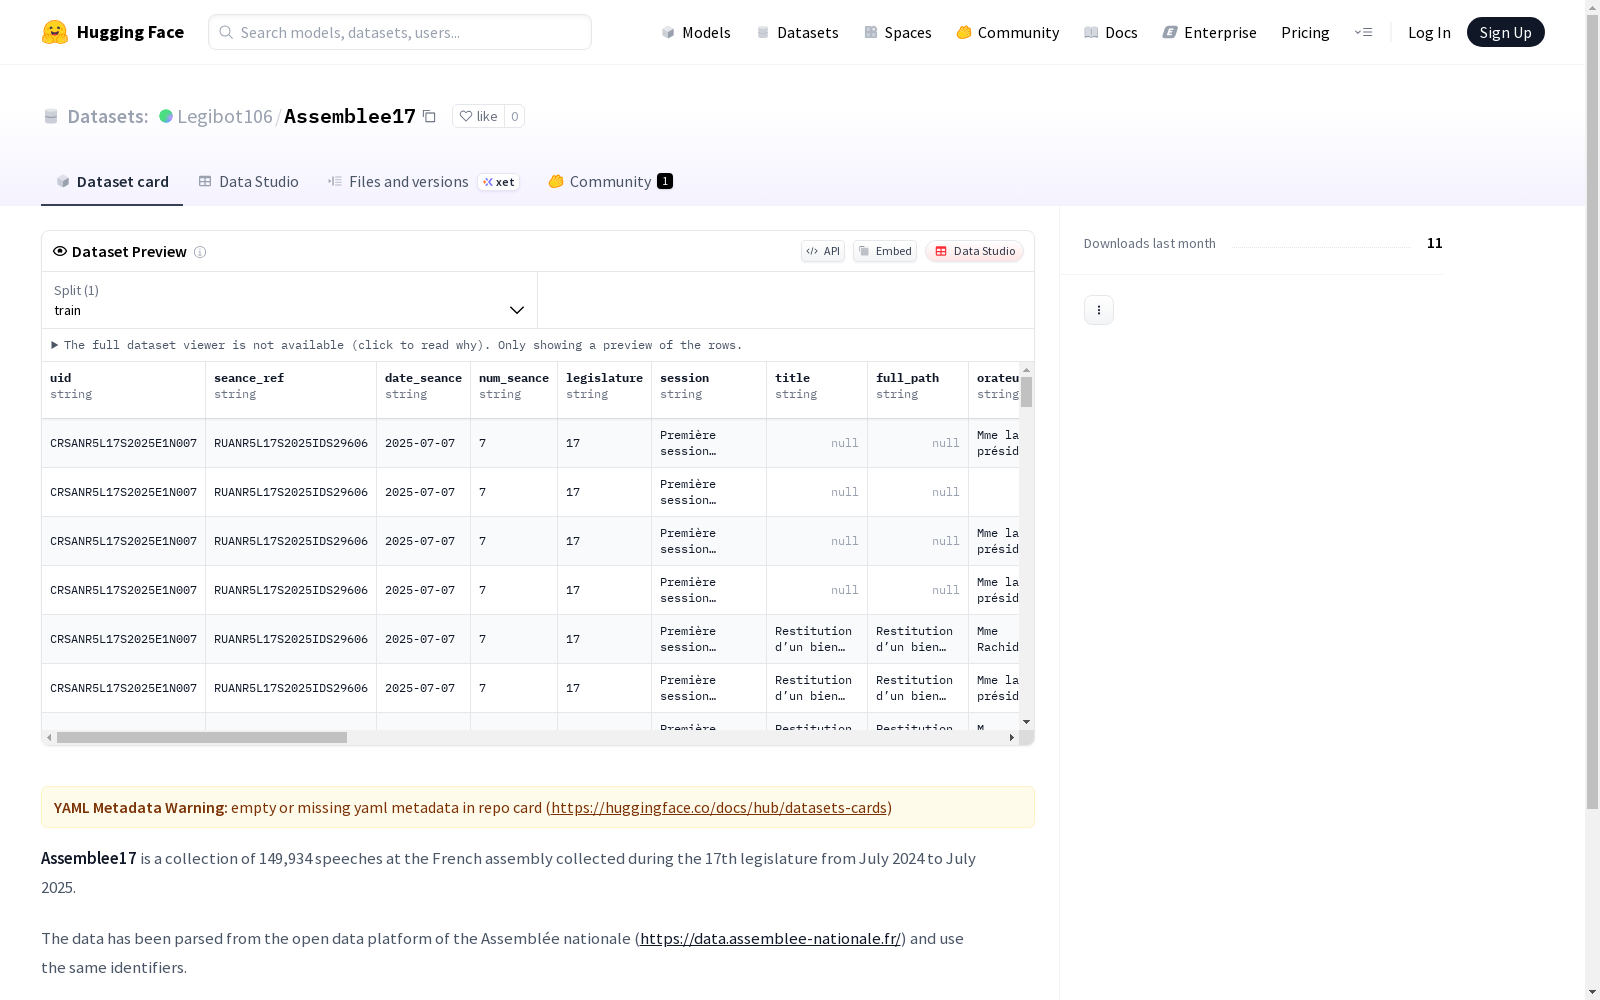Click the title column header
This screenshot has width=1600, height=1000.
click(817, 390)
